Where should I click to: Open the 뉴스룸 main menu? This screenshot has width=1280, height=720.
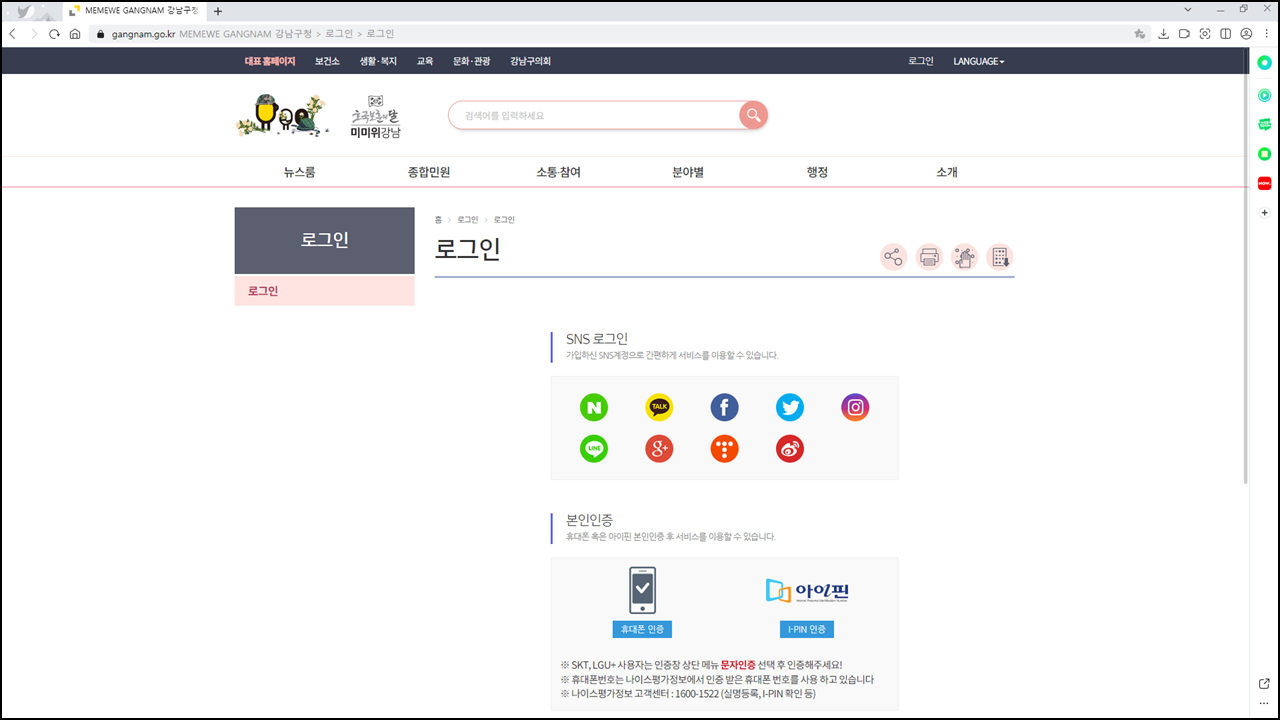299,172
